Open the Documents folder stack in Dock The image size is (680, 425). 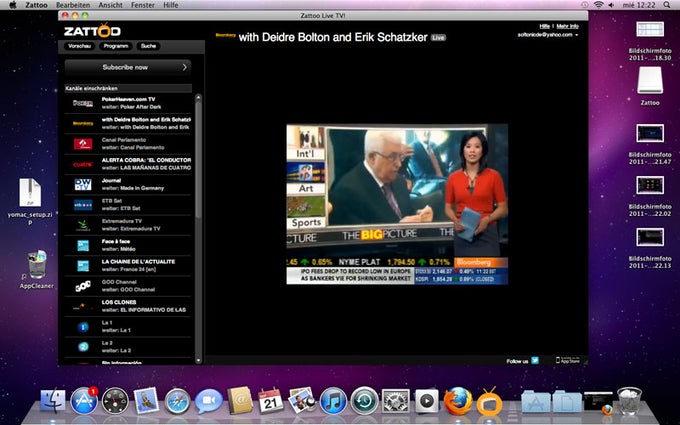pos(566,402)
